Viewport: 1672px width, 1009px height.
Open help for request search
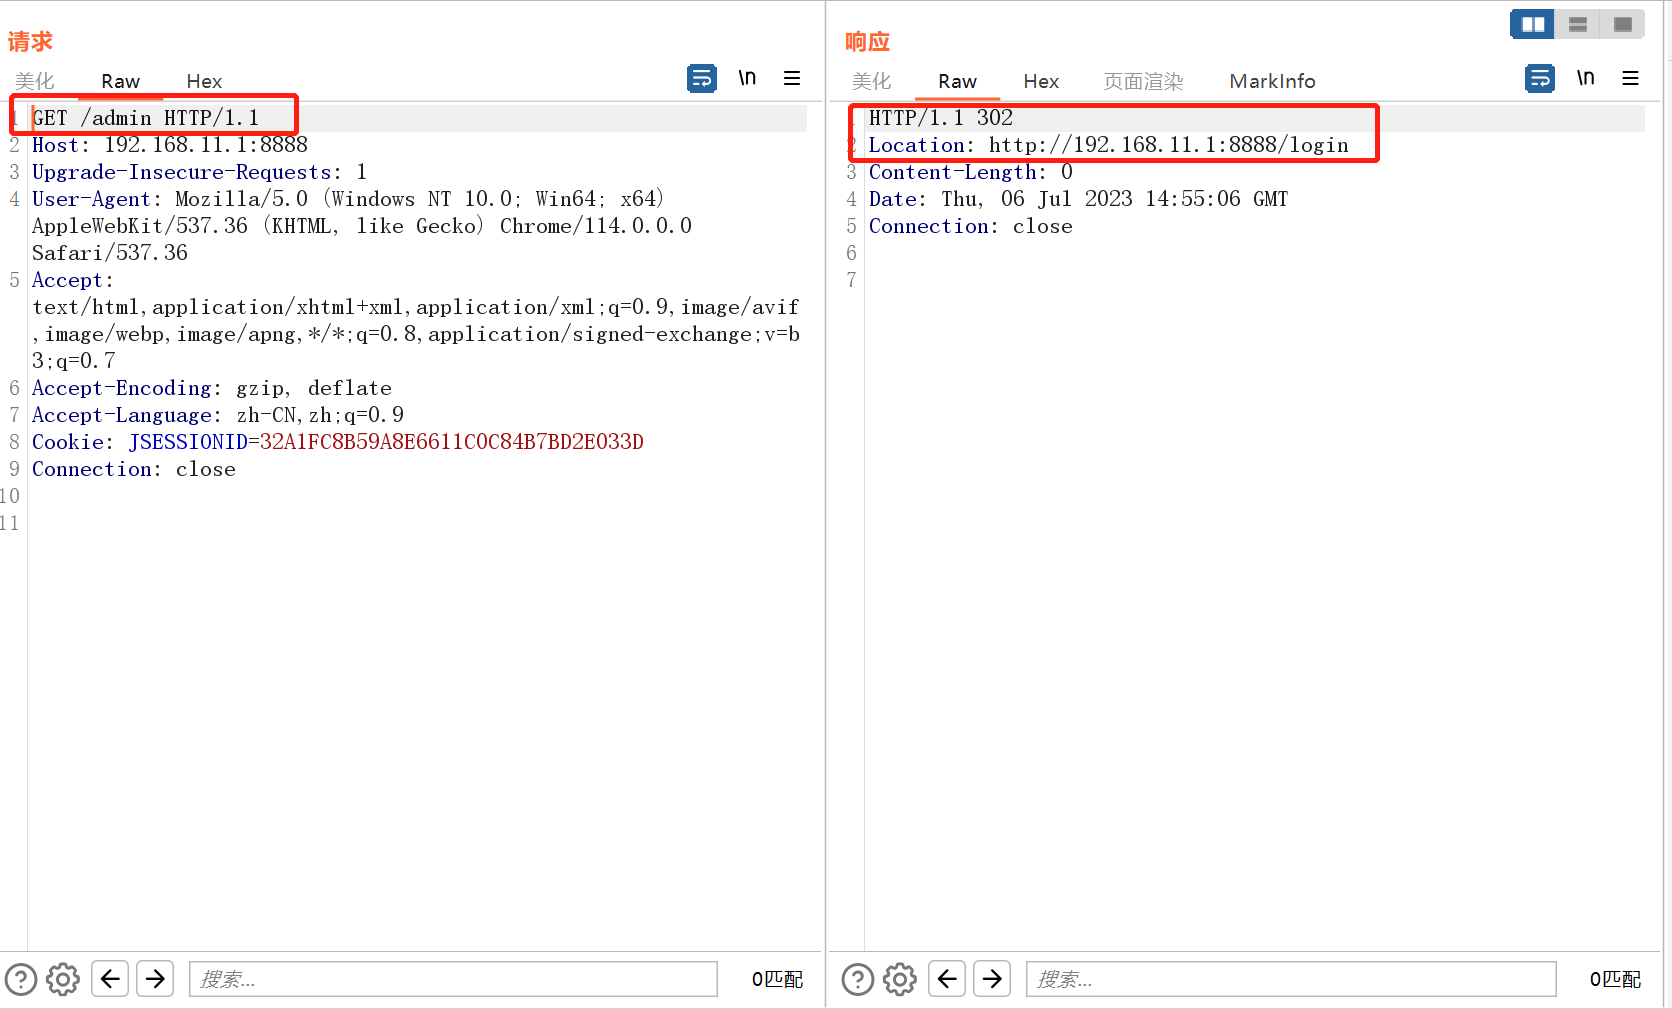pyautogui.click(x=21, y=979)
